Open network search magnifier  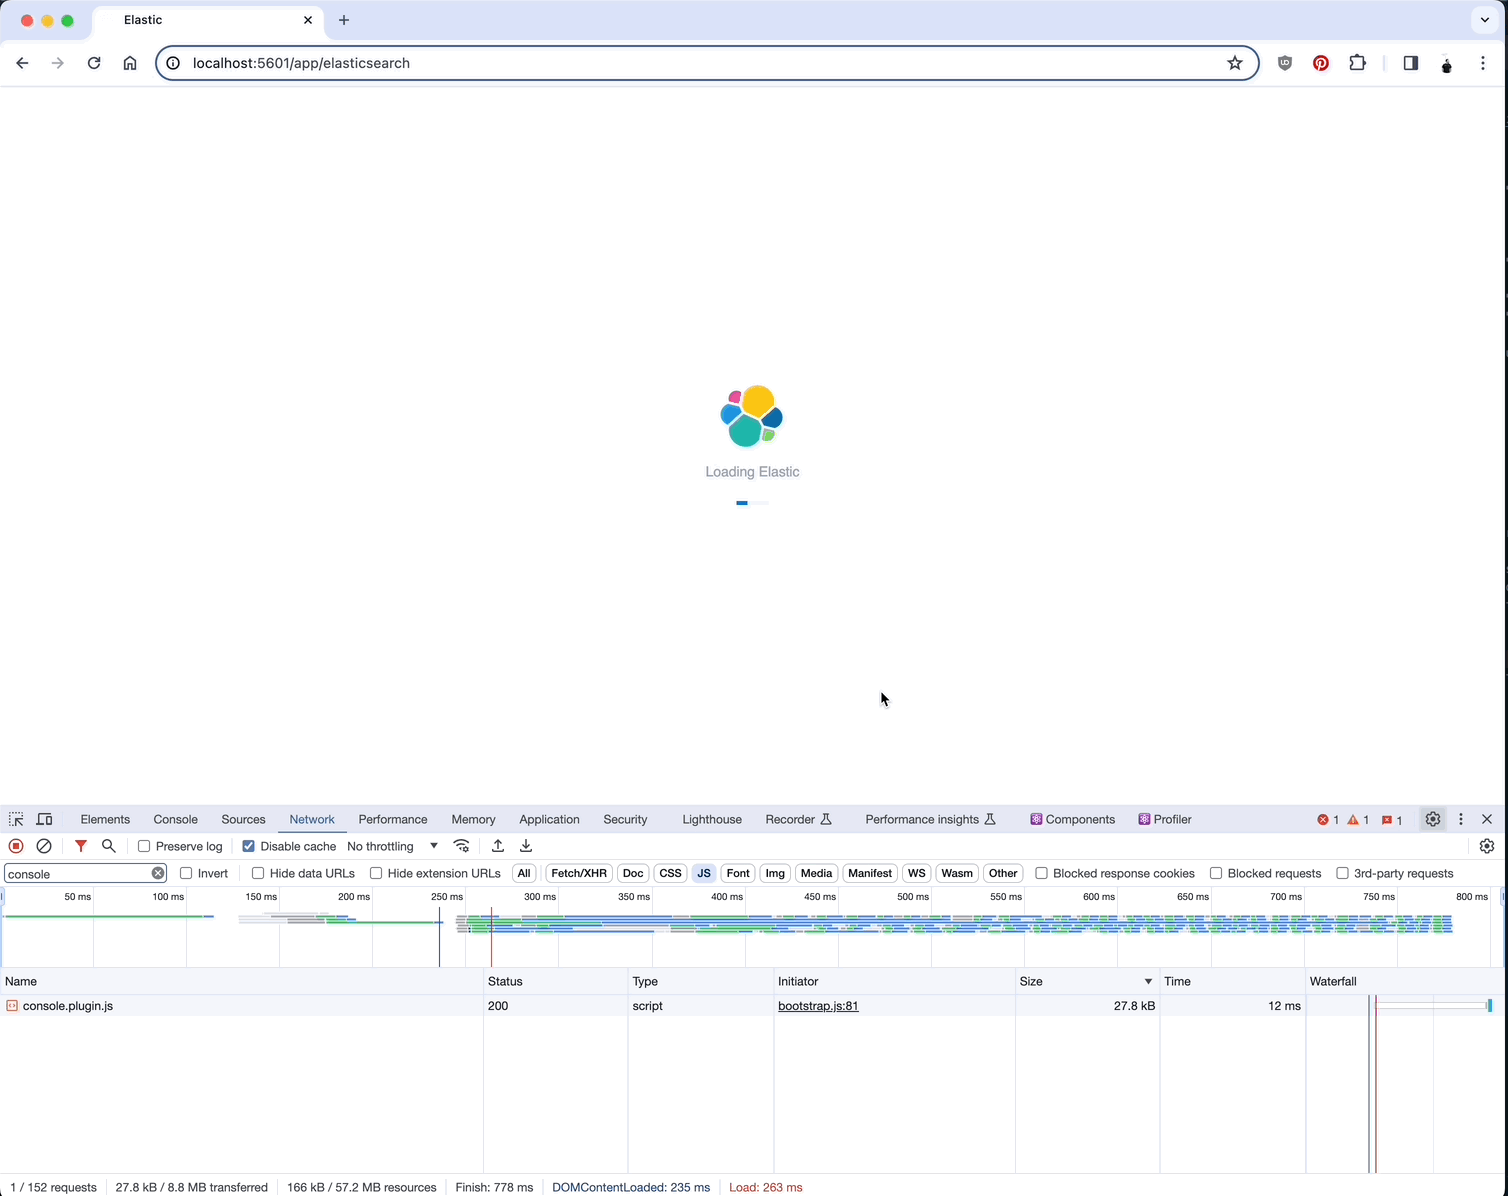109,846
